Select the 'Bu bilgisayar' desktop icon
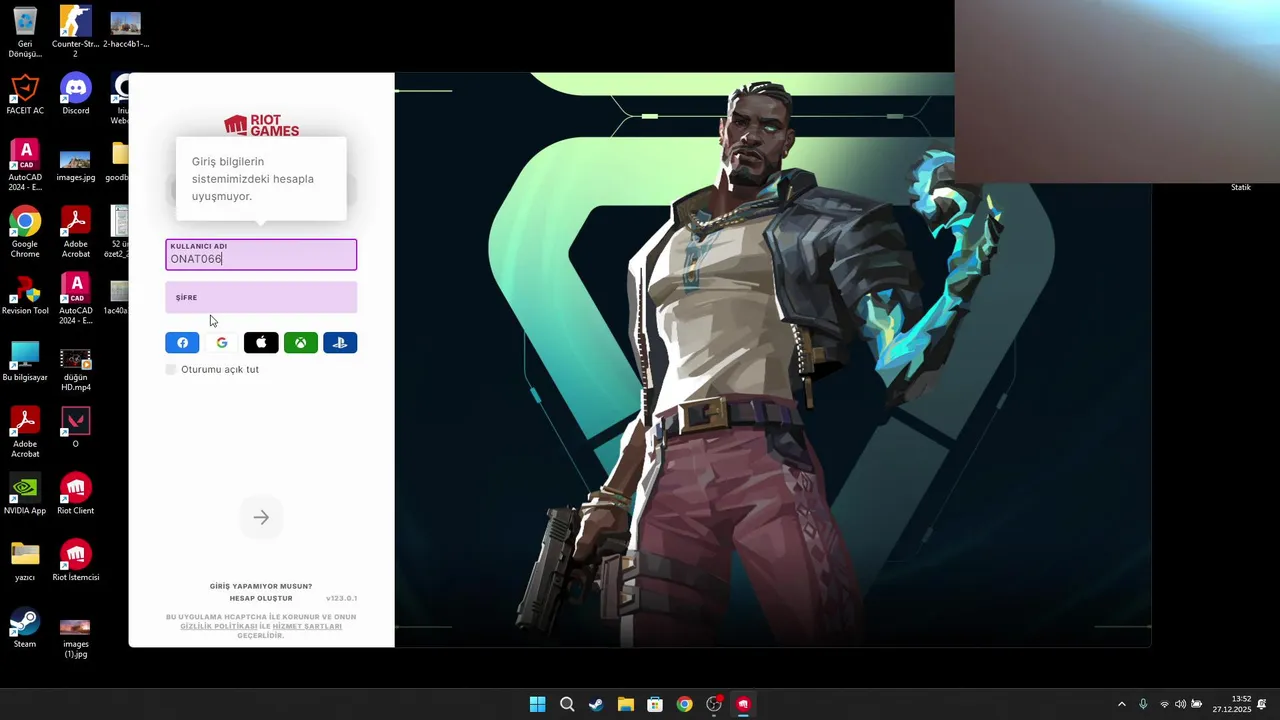This screenshot has height=720, width=1280. [x=25, y=361]
